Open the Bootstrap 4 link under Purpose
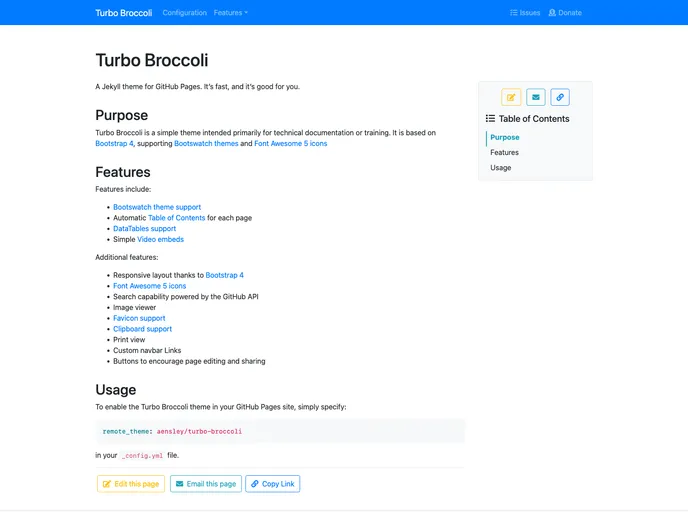 tap(114, 143)
